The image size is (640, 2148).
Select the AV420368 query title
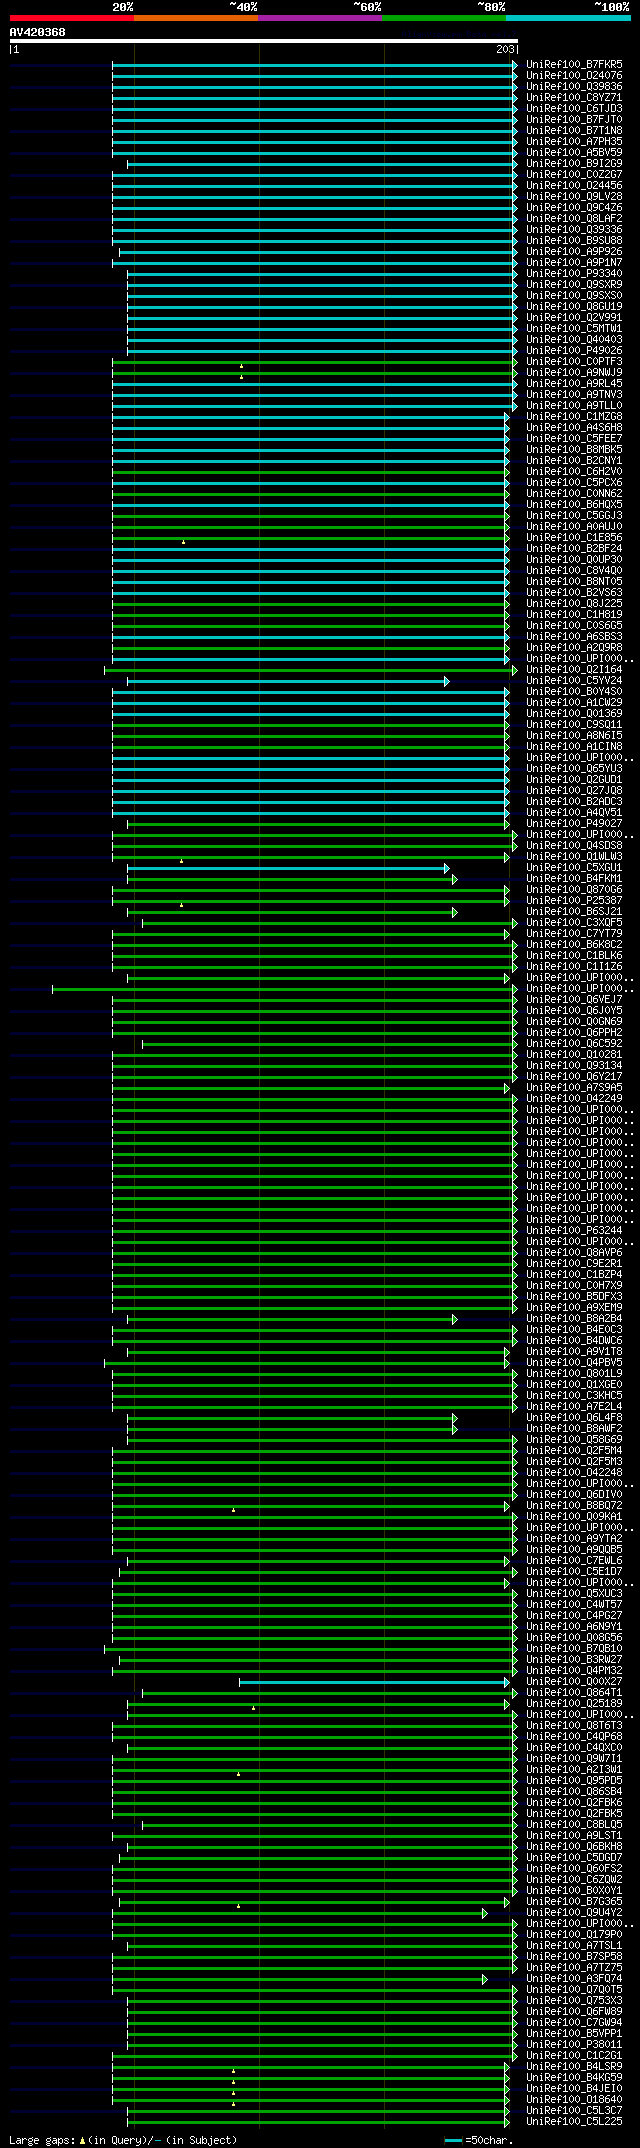pos(38,32)
